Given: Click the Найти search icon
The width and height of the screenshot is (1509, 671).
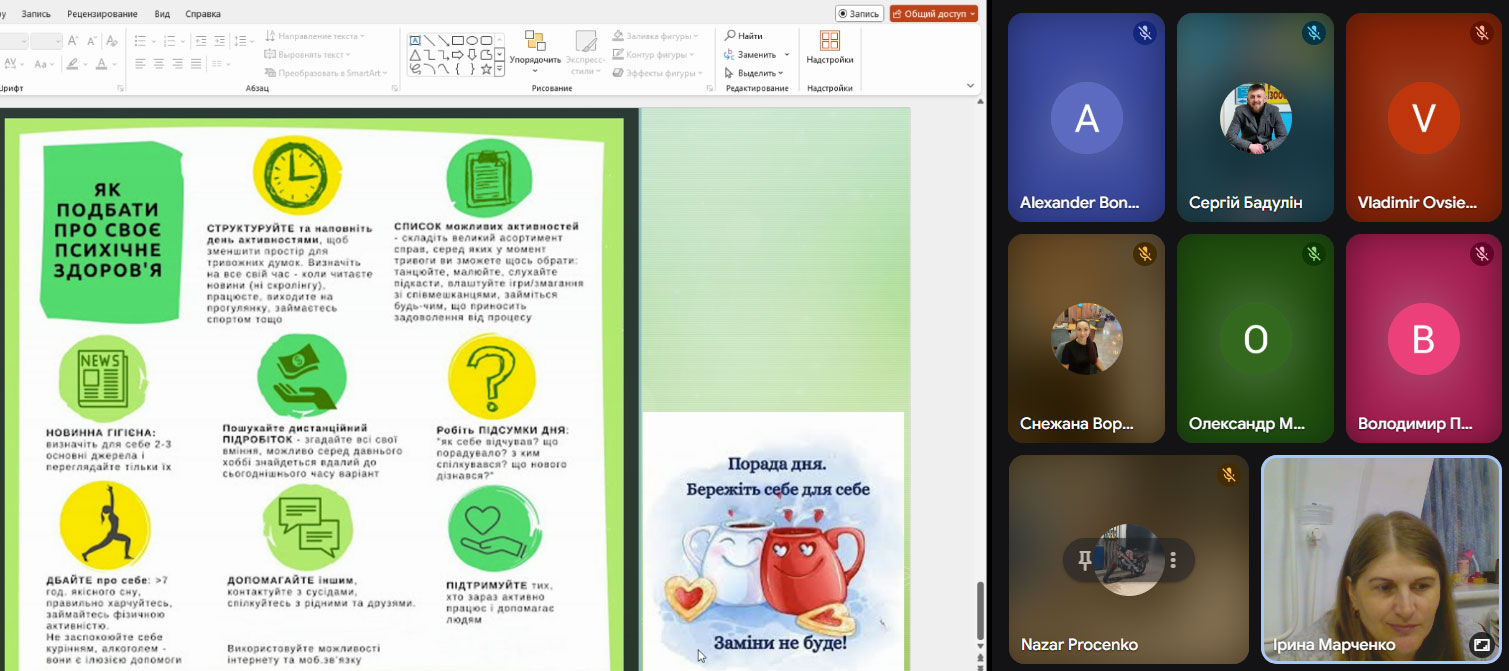Looking at the screenshot, I should coord(731,36).
